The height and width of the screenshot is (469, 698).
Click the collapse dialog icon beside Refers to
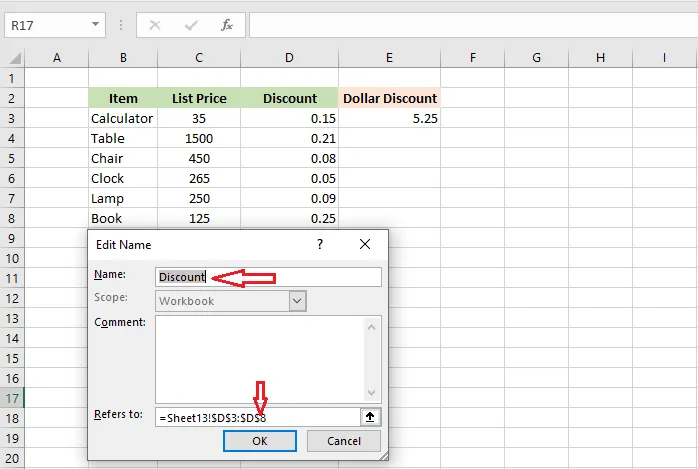click(x=370, y=417)
